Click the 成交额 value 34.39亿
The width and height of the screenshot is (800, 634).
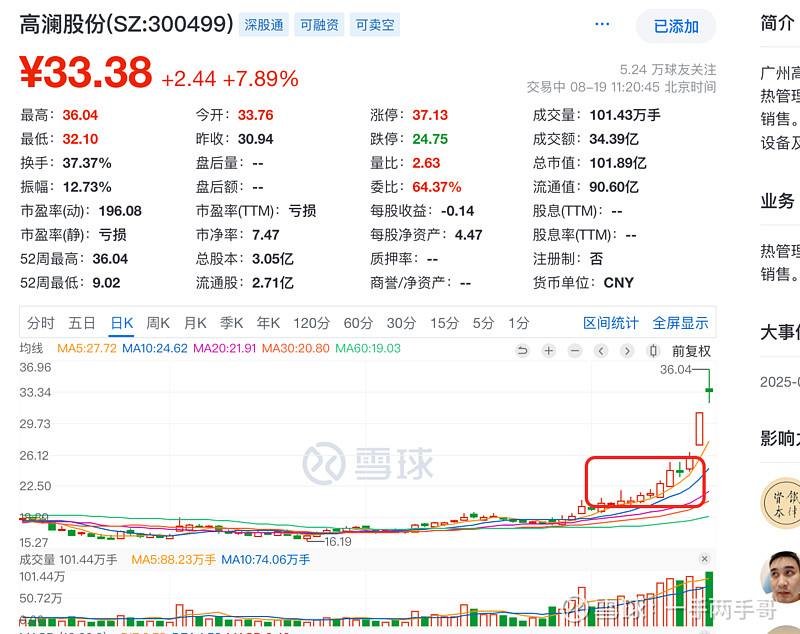coord(614,139)
